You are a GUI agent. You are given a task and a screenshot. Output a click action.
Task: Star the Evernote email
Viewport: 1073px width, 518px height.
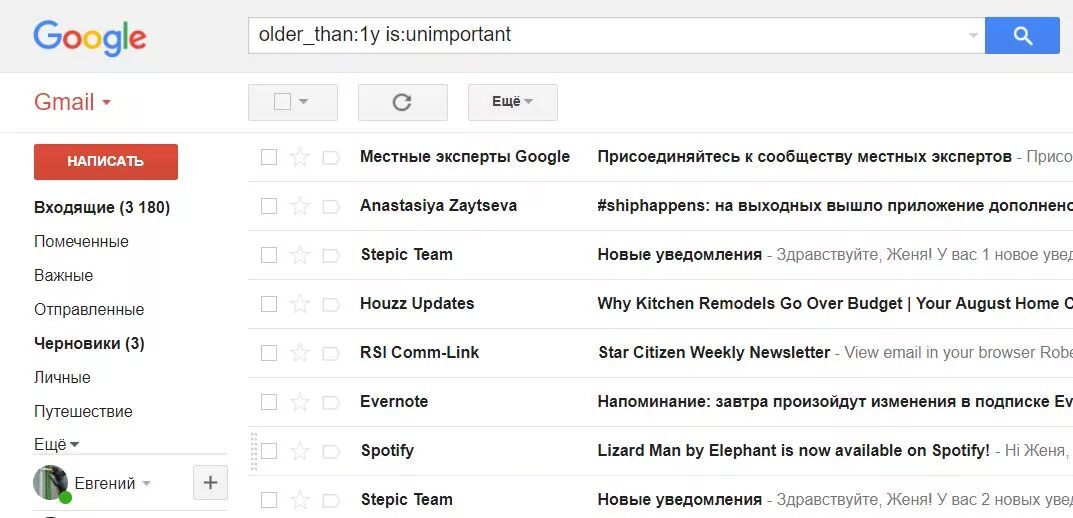299,402
